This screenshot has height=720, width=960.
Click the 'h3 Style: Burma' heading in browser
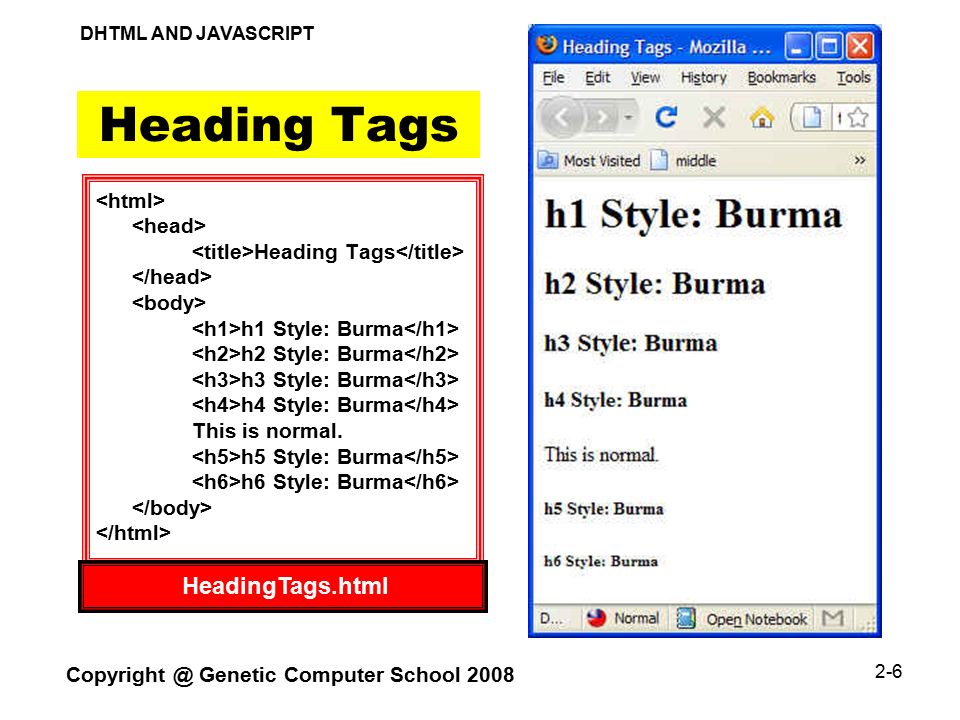click(x=631, y=343)
